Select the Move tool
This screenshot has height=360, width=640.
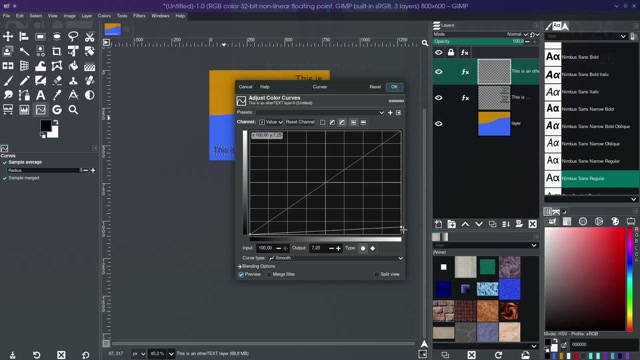coord(8,37)
